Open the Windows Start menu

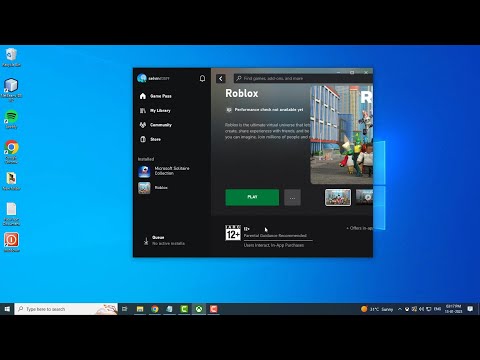[x=7, y=309]
